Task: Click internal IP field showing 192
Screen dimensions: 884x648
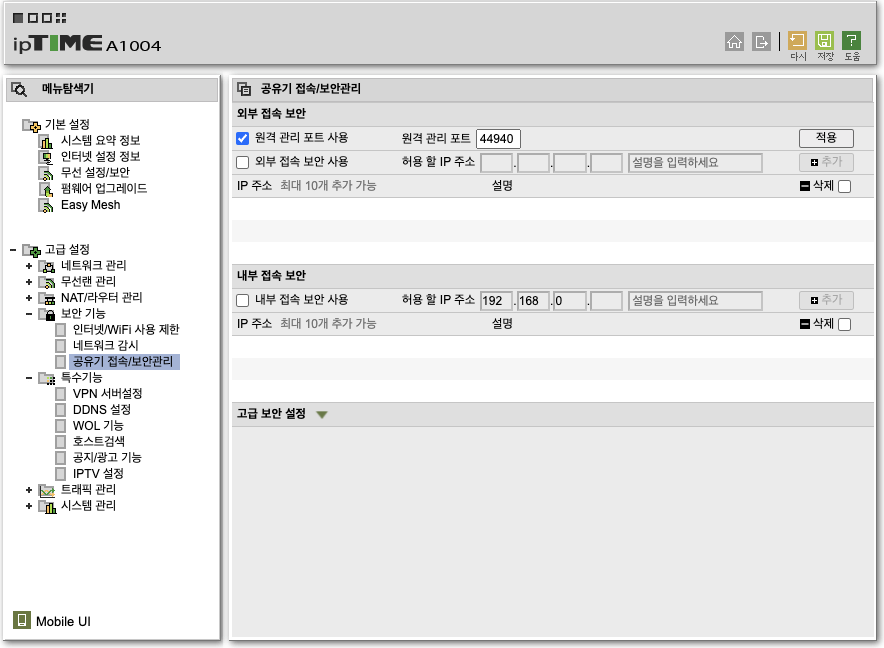Action: pos(496,301)
